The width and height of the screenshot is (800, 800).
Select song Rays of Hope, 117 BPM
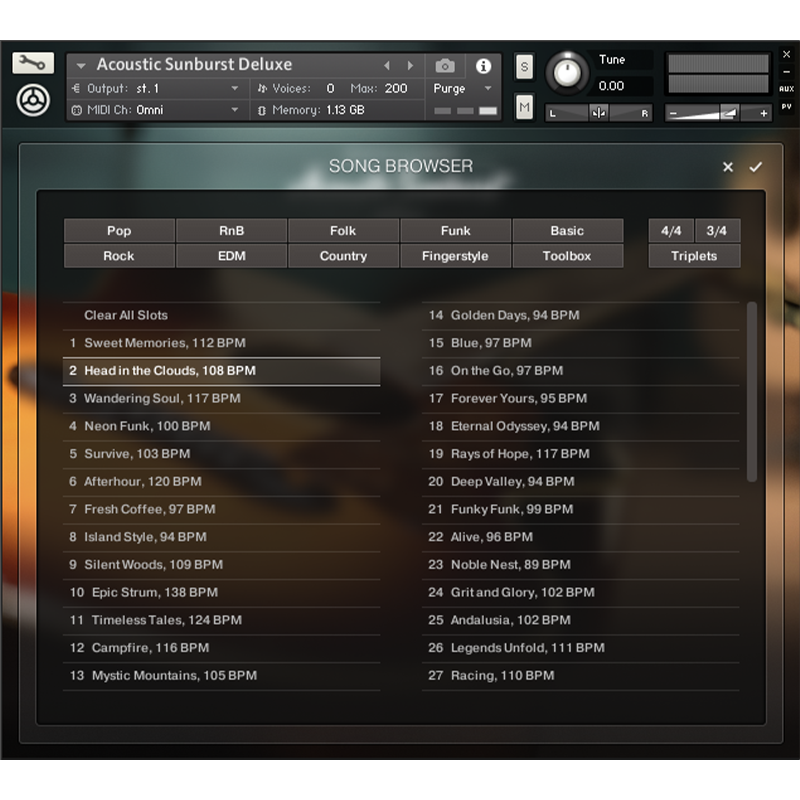581,454
